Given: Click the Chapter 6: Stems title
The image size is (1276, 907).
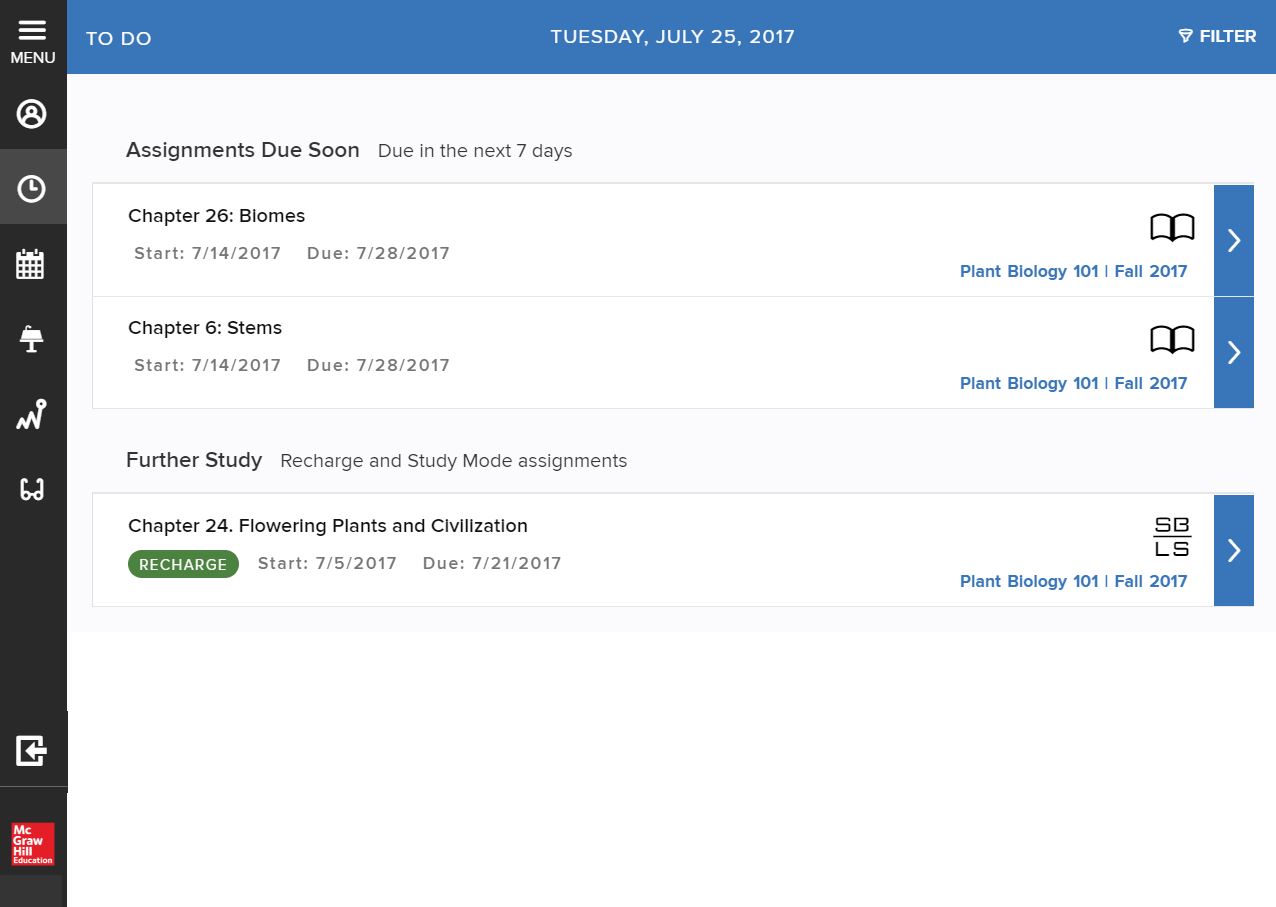Looking at the screenshot, I should [205, 328].
